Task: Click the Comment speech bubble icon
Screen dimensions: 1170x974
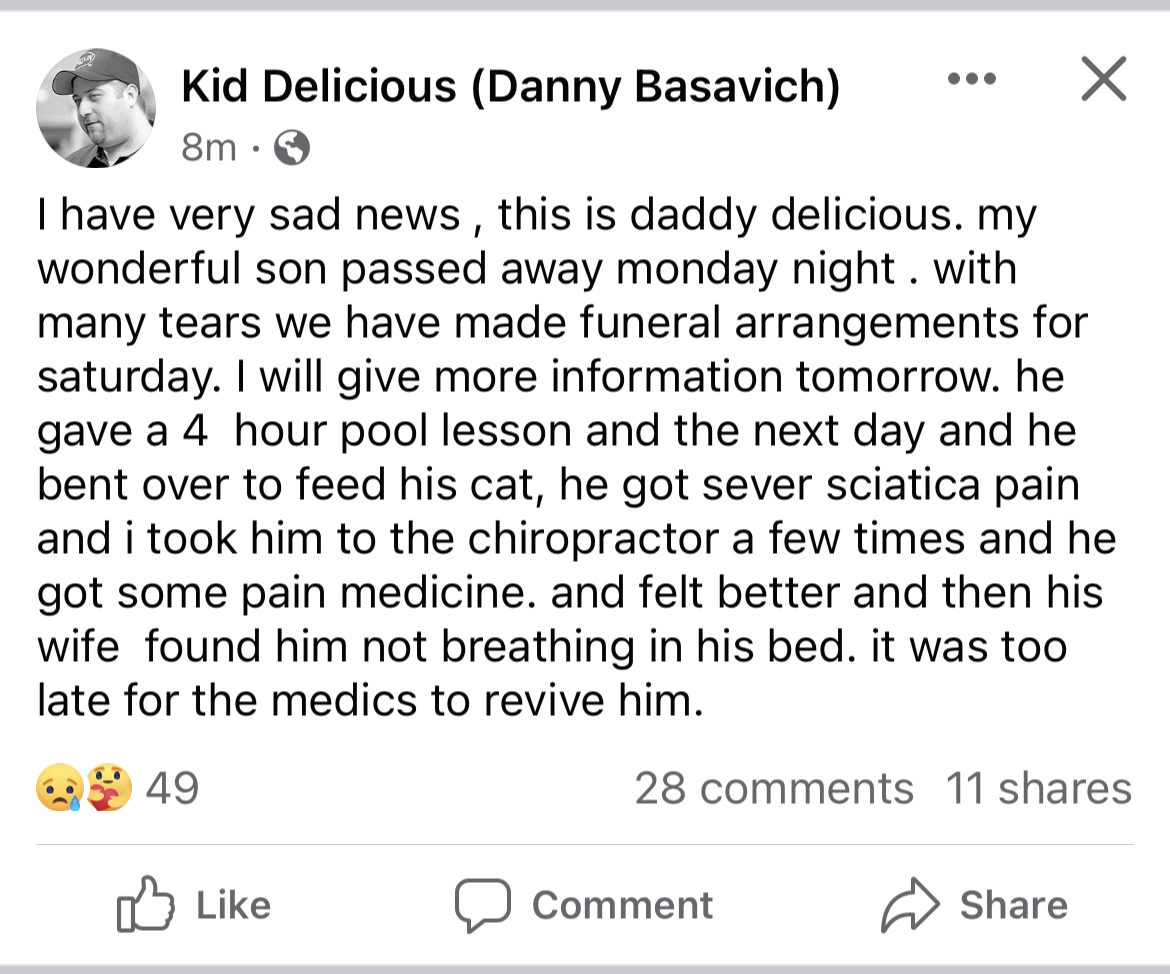Action: point(482,904)
